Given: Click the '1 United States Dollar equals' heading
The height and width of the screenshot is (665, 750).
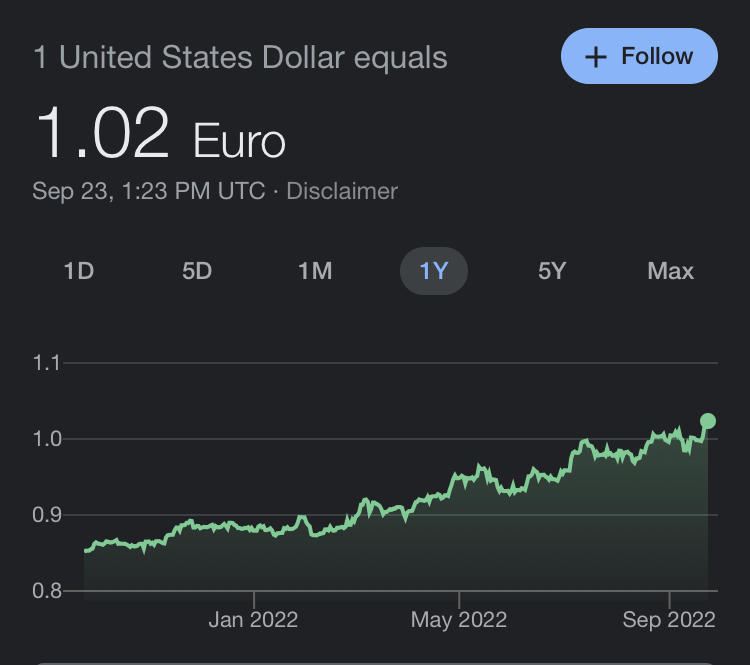Looking at the screenshot, I should coord(240,57).
